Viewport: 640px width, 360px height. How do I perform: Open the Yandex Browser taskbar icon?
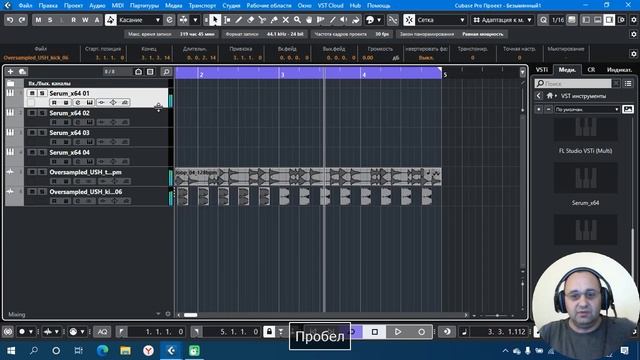click(149, 350)
